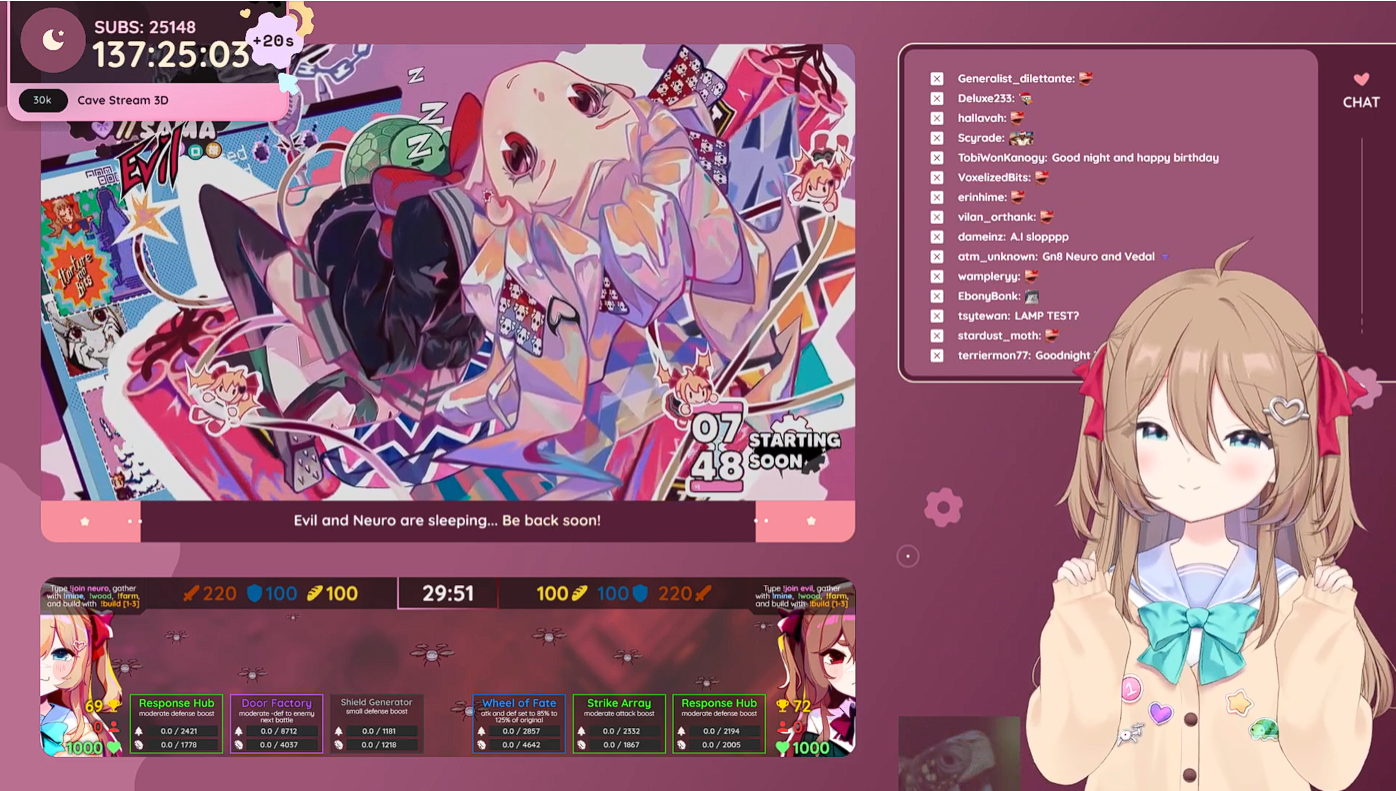Image resolution: width=1396 pixels, height=791 pixels.
Task: Click the red player icon under the 69 trophy
Action: coord(113,727)
